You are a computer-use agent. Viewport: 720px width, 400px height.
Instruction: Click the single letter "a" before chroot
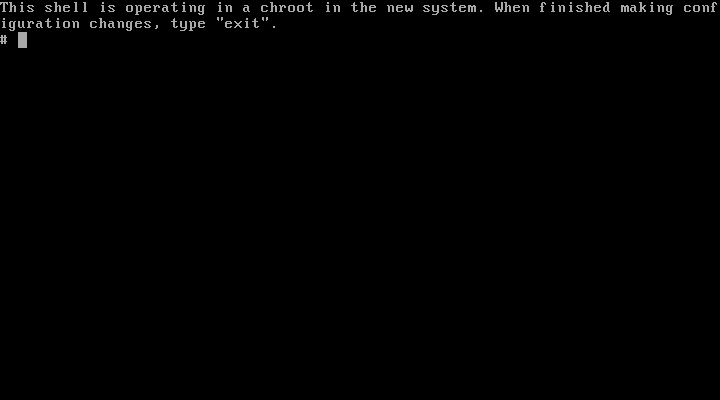[x=247, y=9]
